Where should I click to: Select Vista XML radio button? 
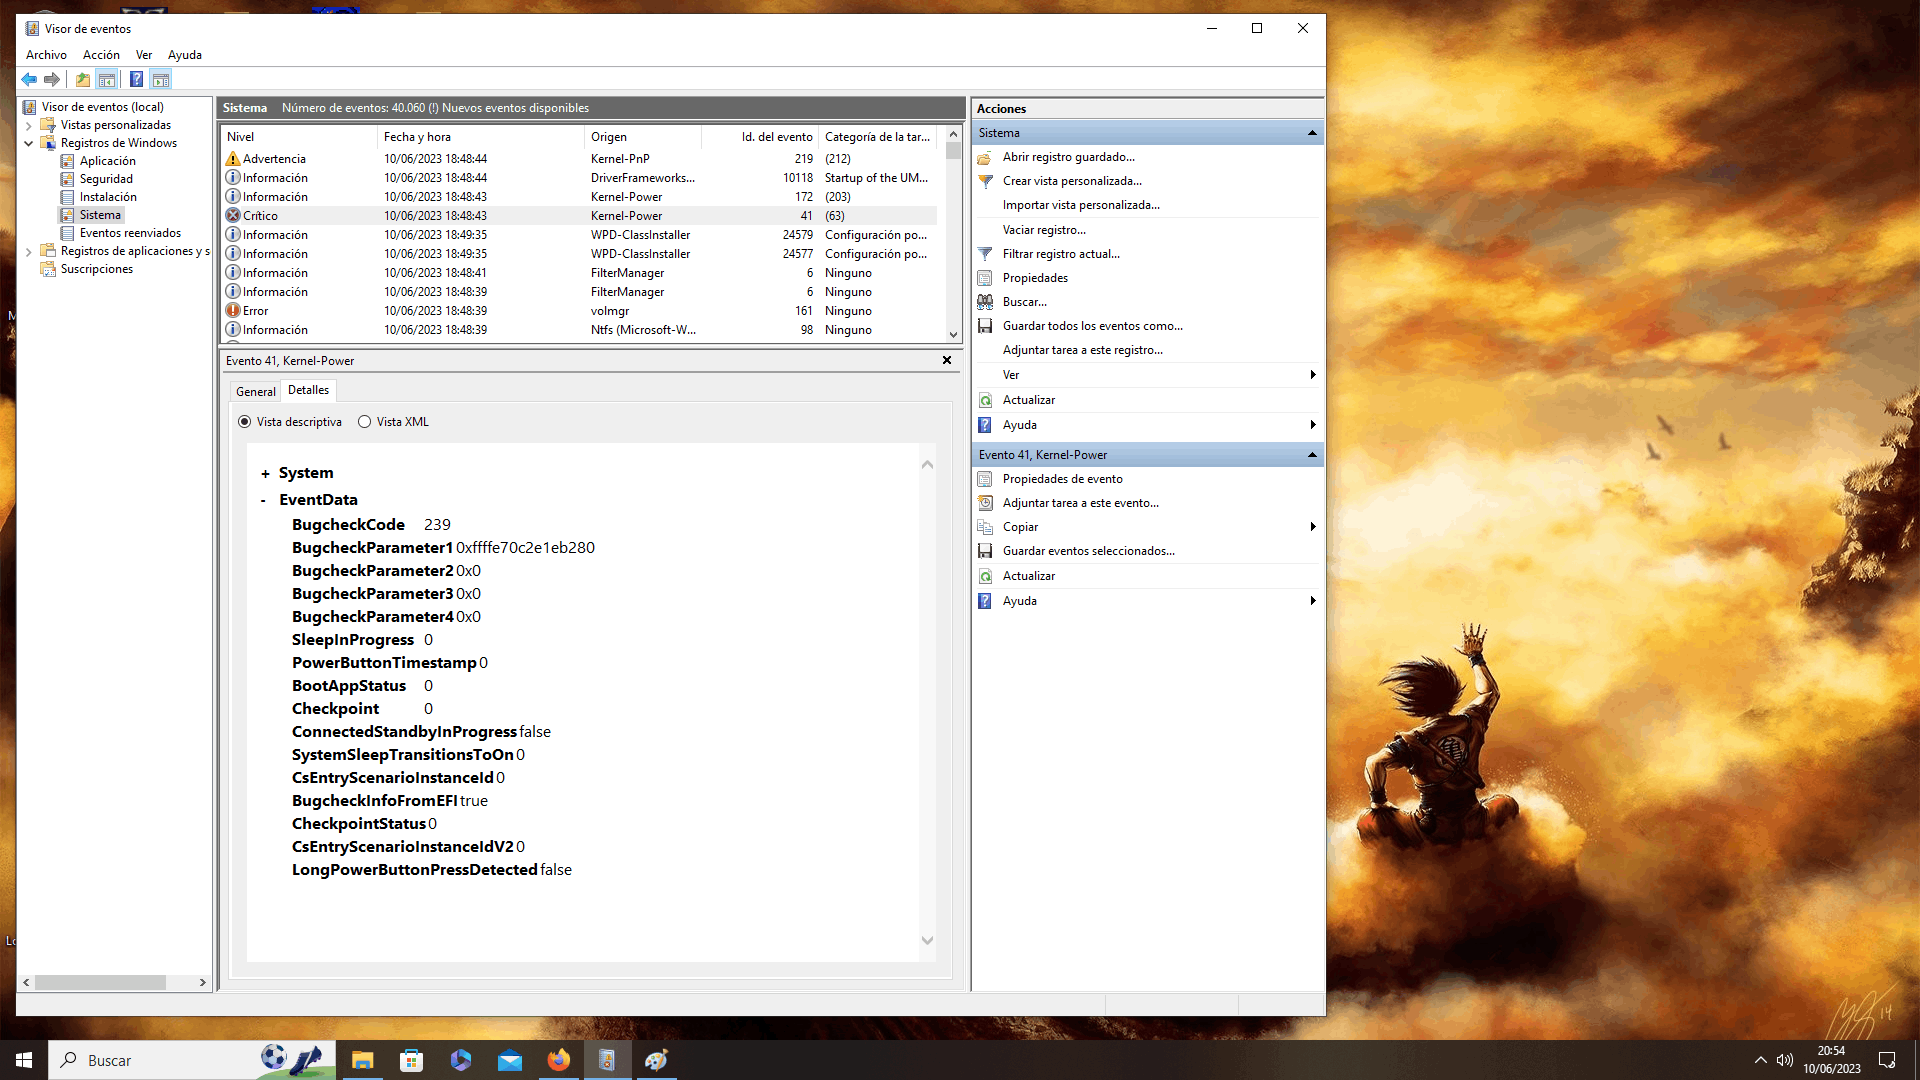(365, 423)
